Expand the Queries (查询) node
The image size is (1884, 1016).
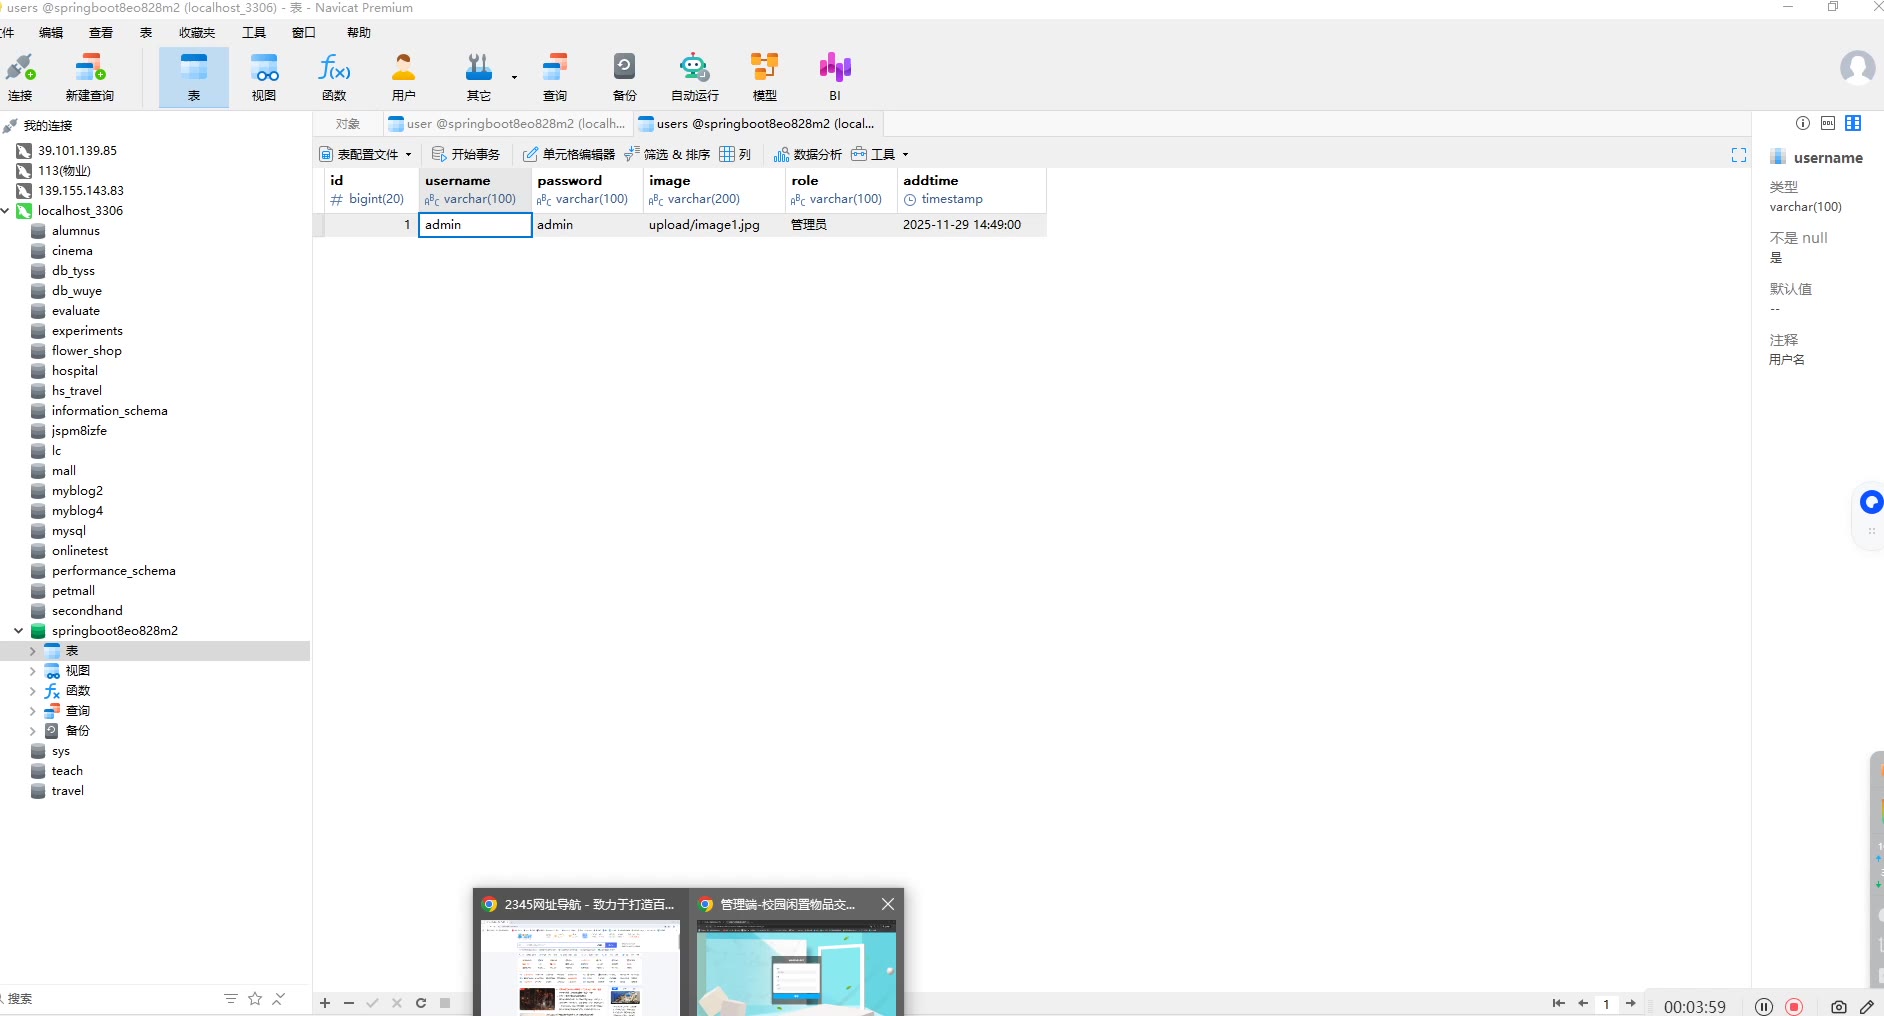click(33, 711)
